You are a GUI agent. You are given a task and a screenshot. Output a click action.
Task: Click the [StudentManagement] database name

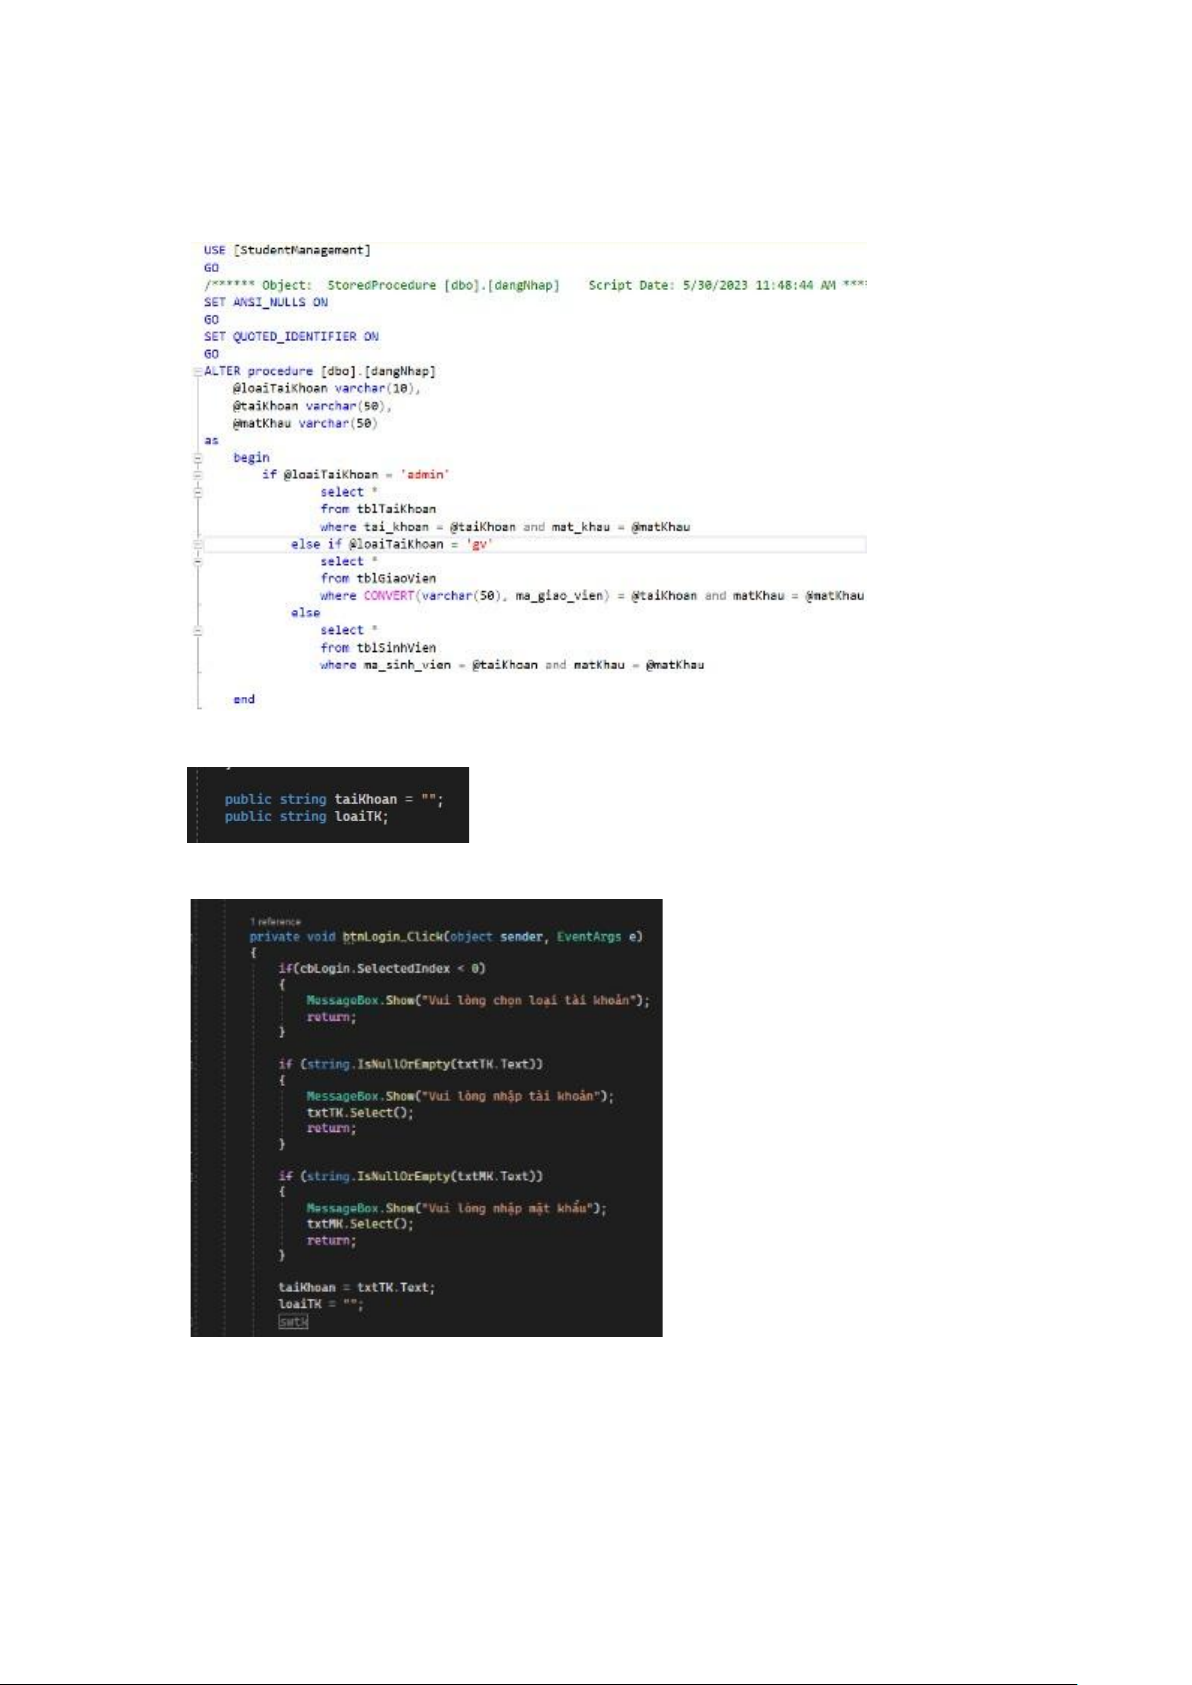tap(302, 250)
